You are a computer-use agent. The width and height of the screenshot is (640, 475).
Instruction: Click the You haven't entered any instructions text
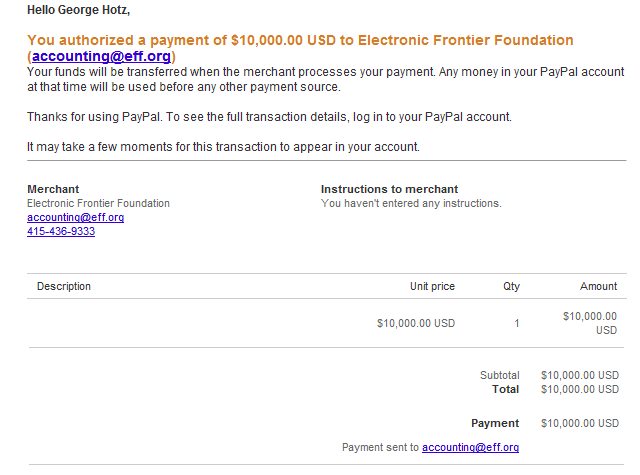point(411,203)
